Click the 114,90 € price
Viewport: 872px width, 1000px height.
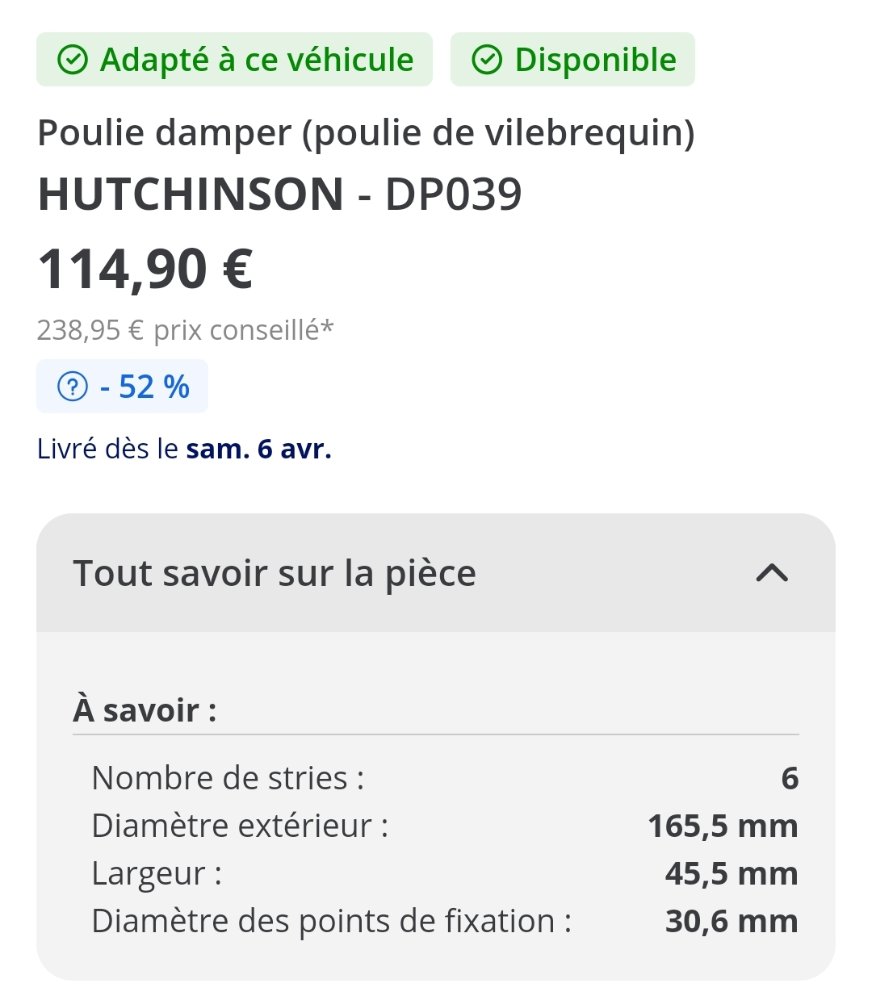pyautogui.click(x=145, y=267)
